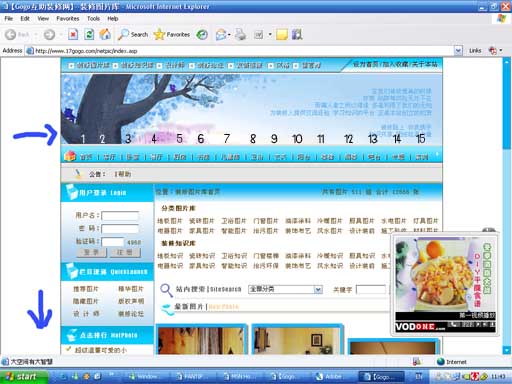Click the login button under verification code

click(x=91, y=252)
